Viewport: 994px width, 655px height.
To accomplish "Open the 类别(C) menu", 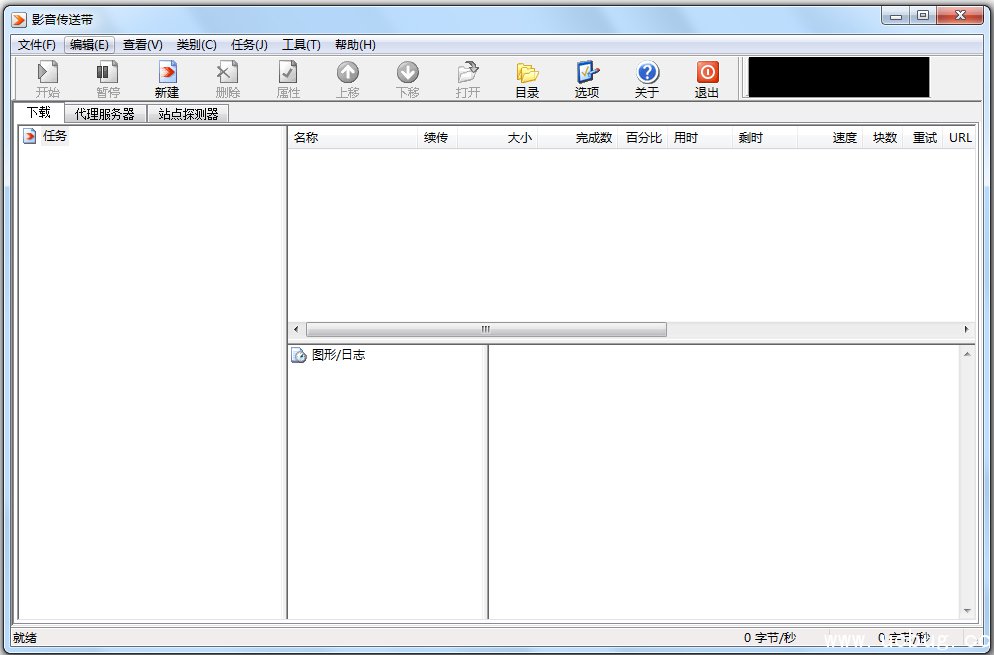I will 196,45.
